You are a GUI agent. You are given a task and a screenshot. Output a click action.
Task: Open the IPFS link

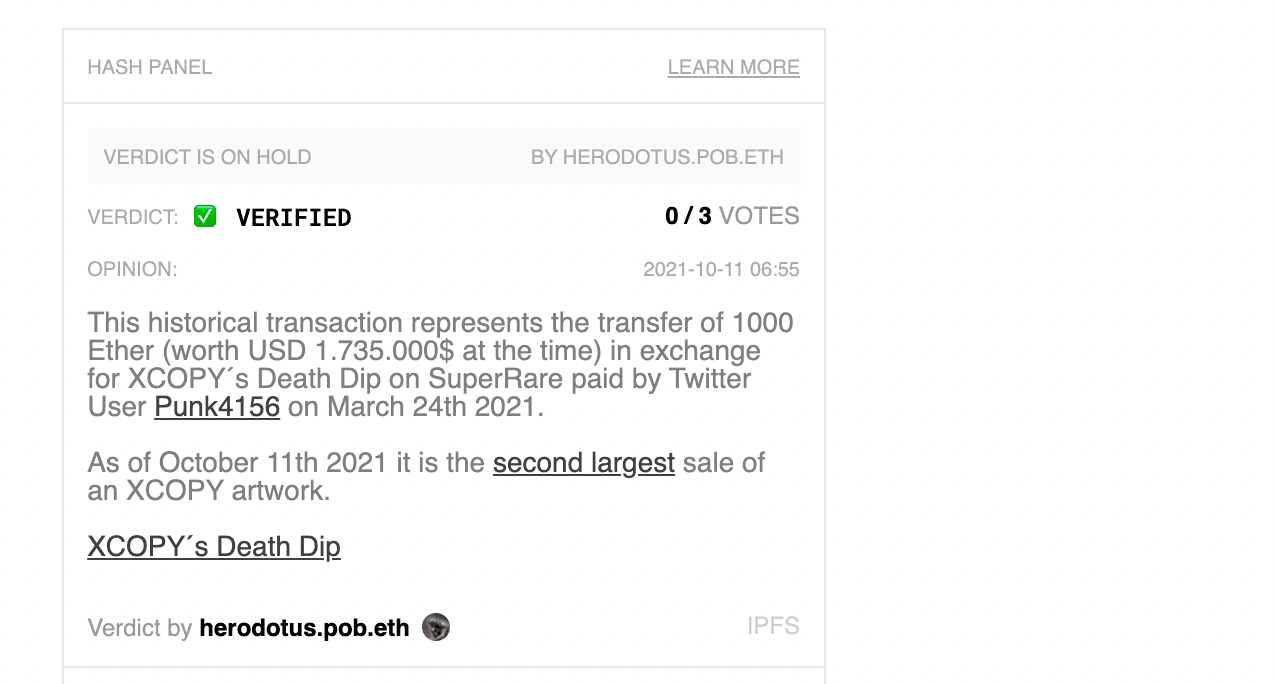click(x=773, y=626)
